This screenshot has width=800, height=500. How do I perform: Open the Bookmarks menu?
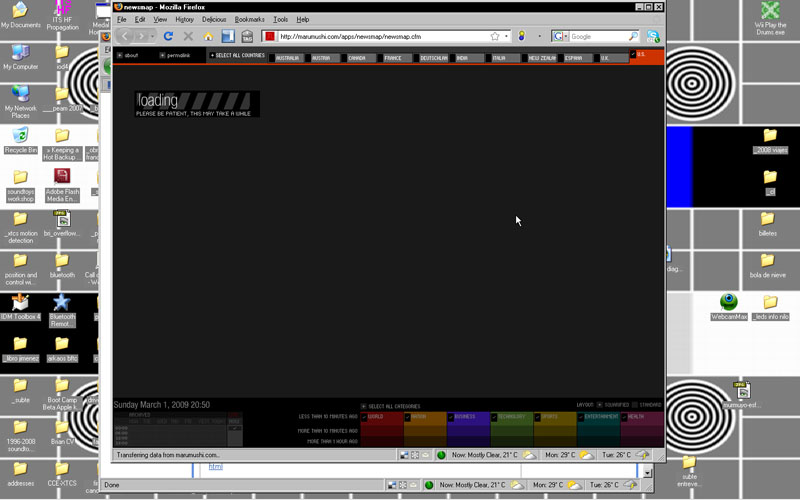(250, 19)
